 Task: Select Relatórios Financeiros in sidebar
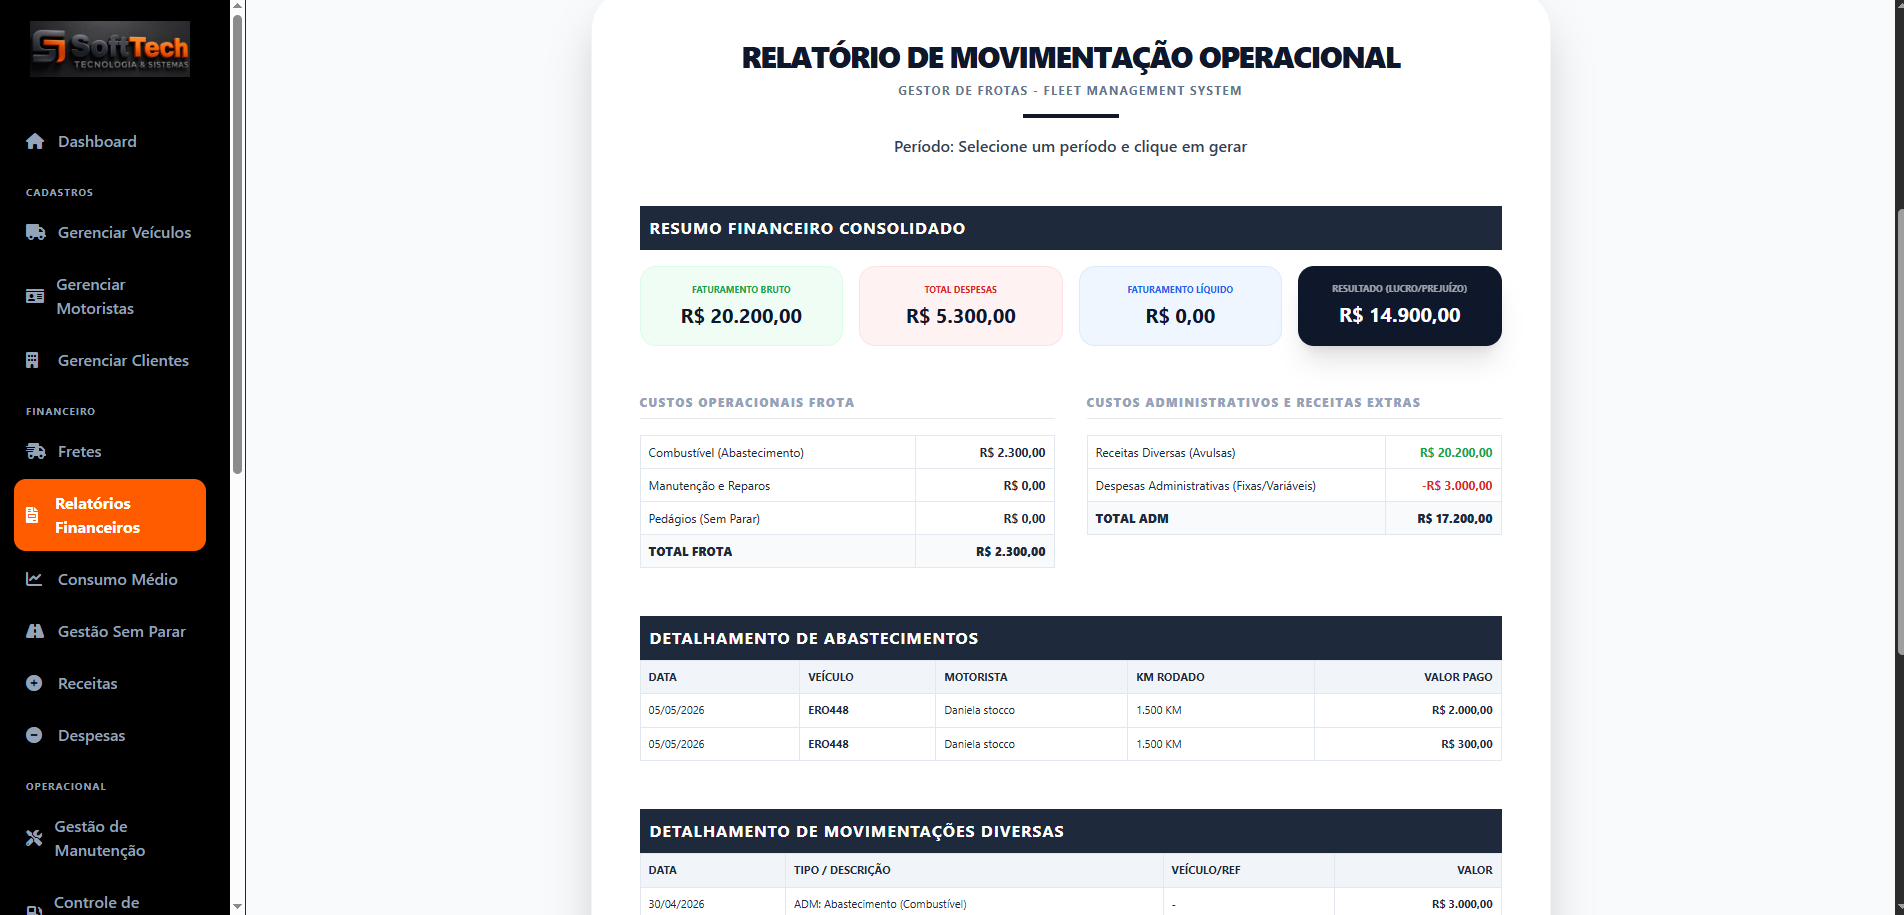110,515
